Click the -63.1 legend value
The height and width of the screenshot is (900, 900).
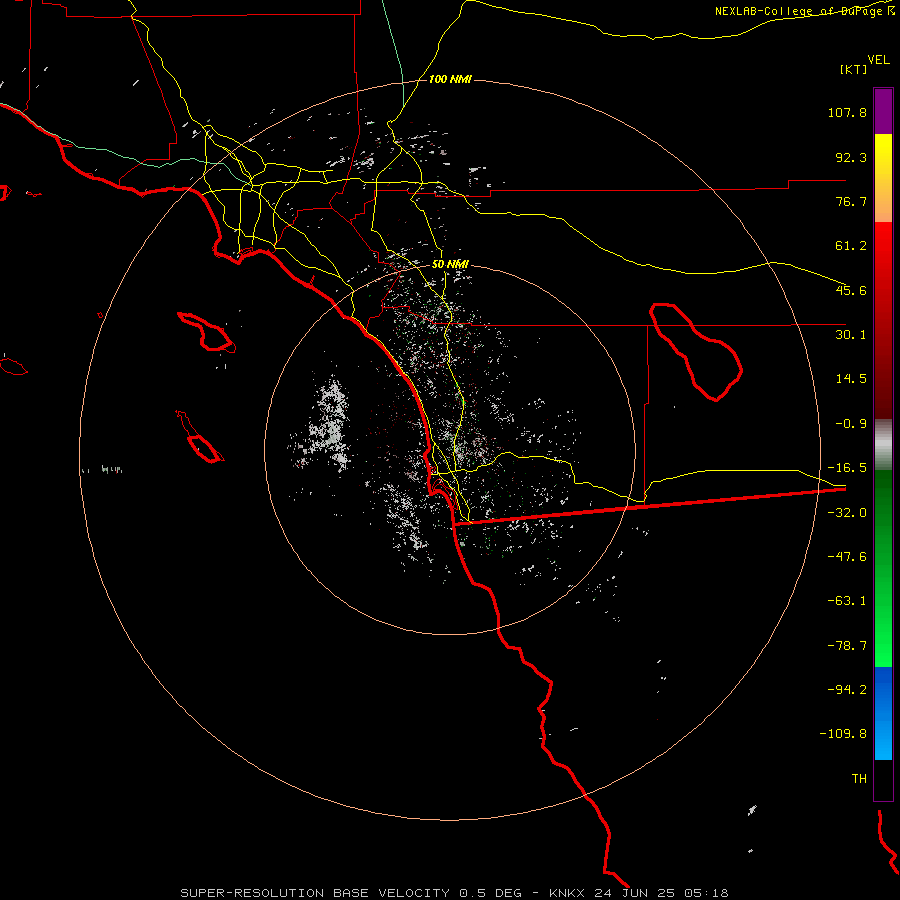pos(847,601)
